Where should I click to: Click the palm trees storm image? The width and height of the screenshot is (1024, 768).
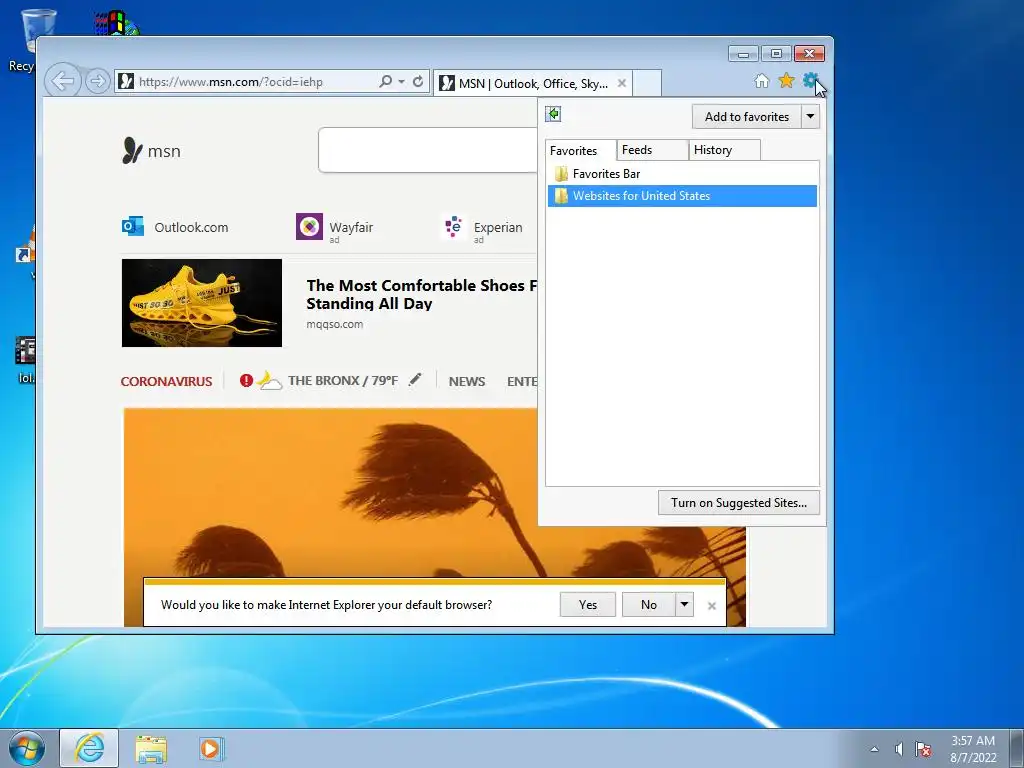point(434,493)
